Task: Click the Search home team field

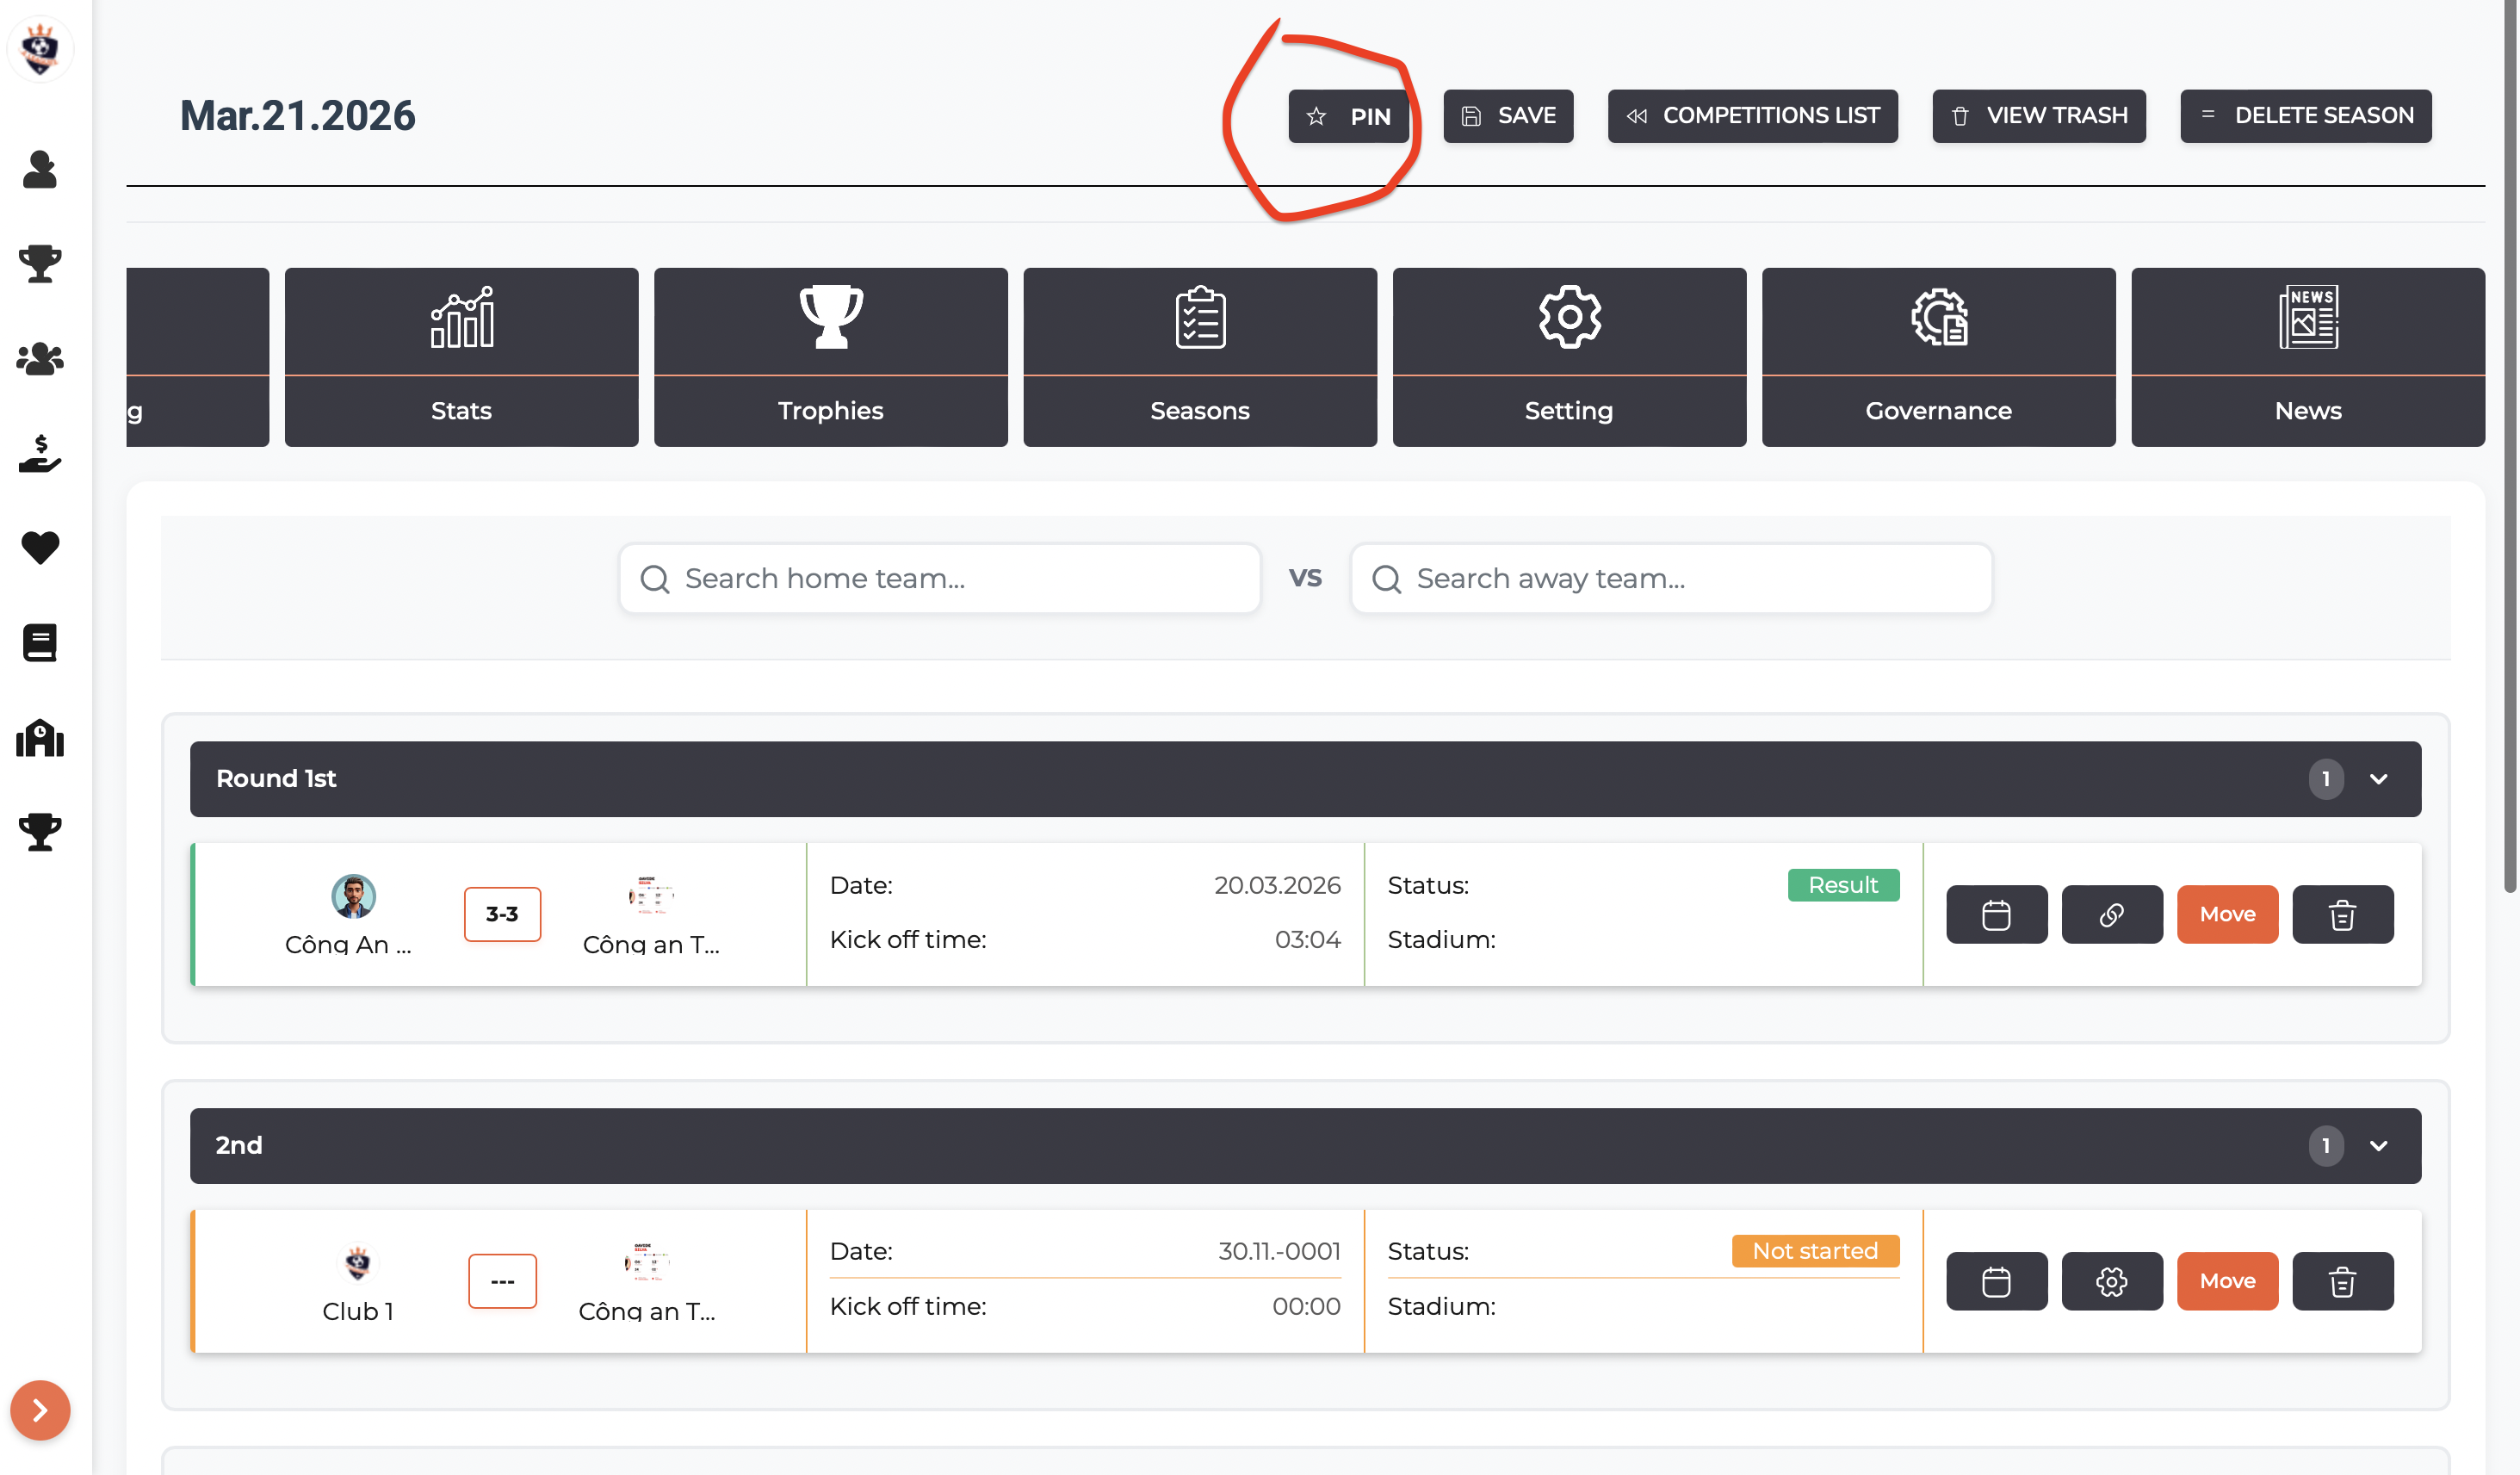Action: (940, 578)
